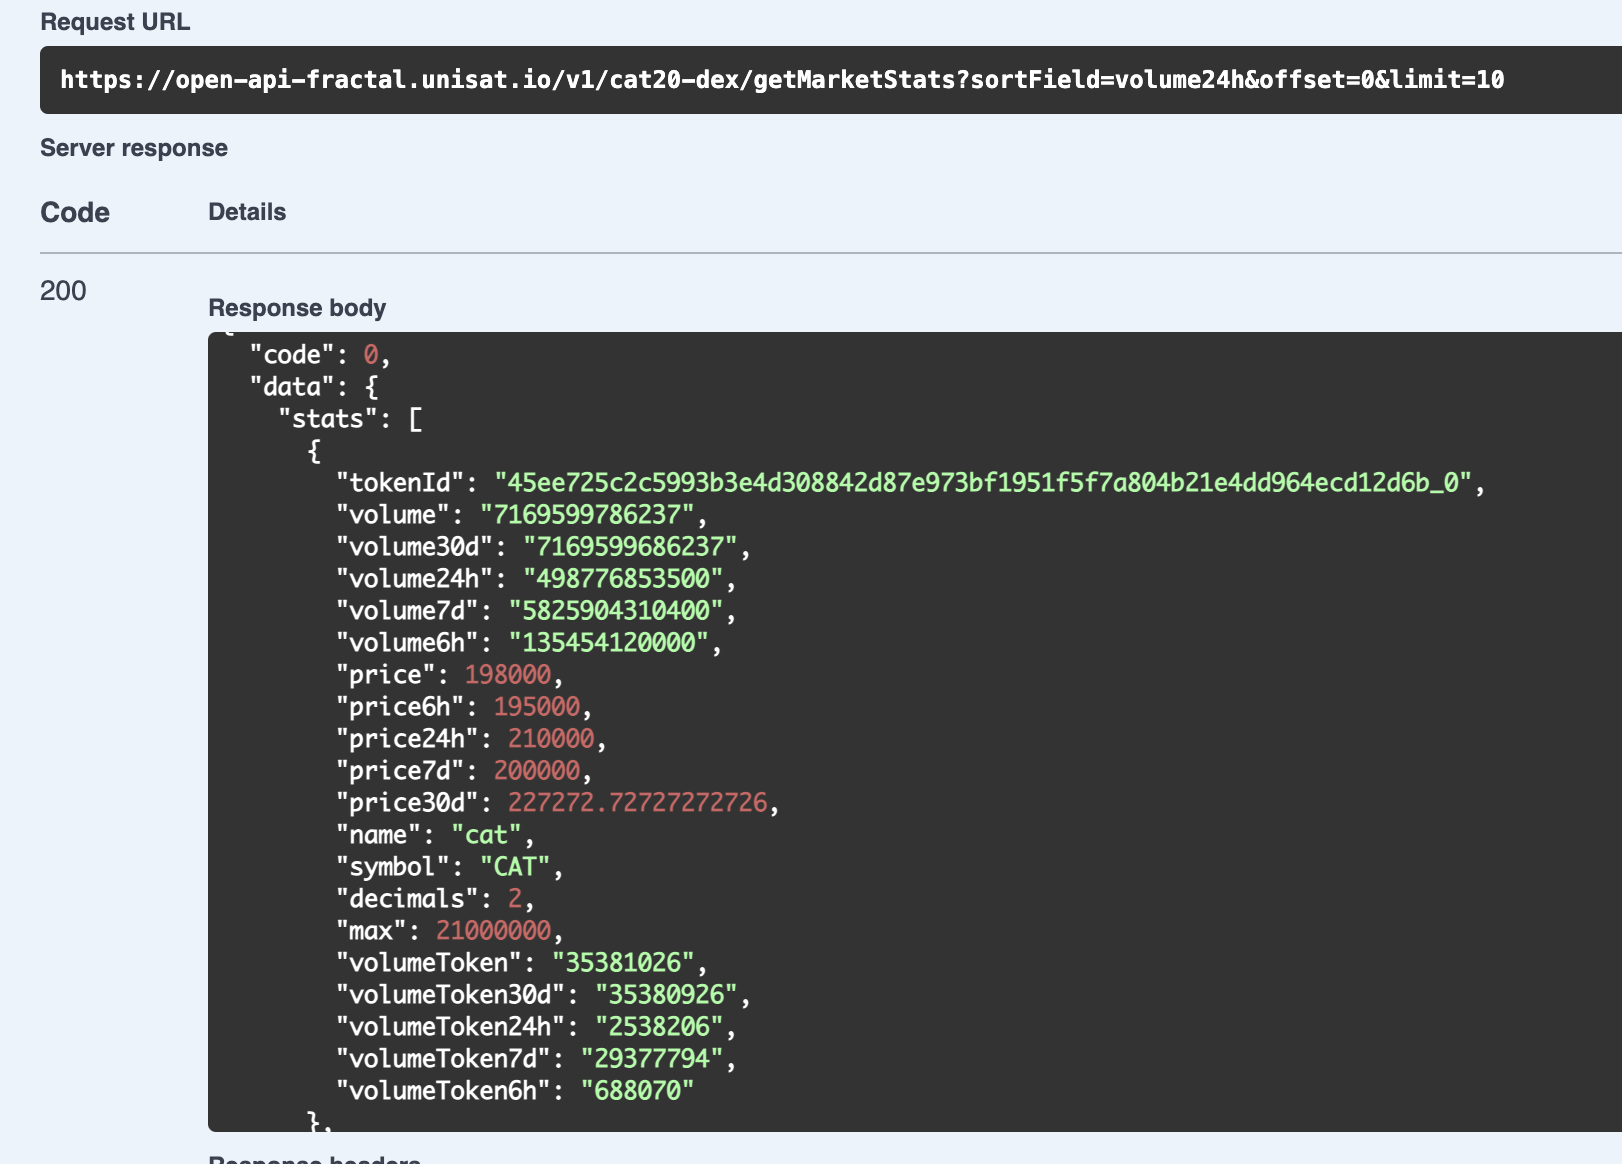Click the tokenId hash value
The height and width of the screenshot is (1164, 1622).
pyautogui.click(x=983, y=483)
